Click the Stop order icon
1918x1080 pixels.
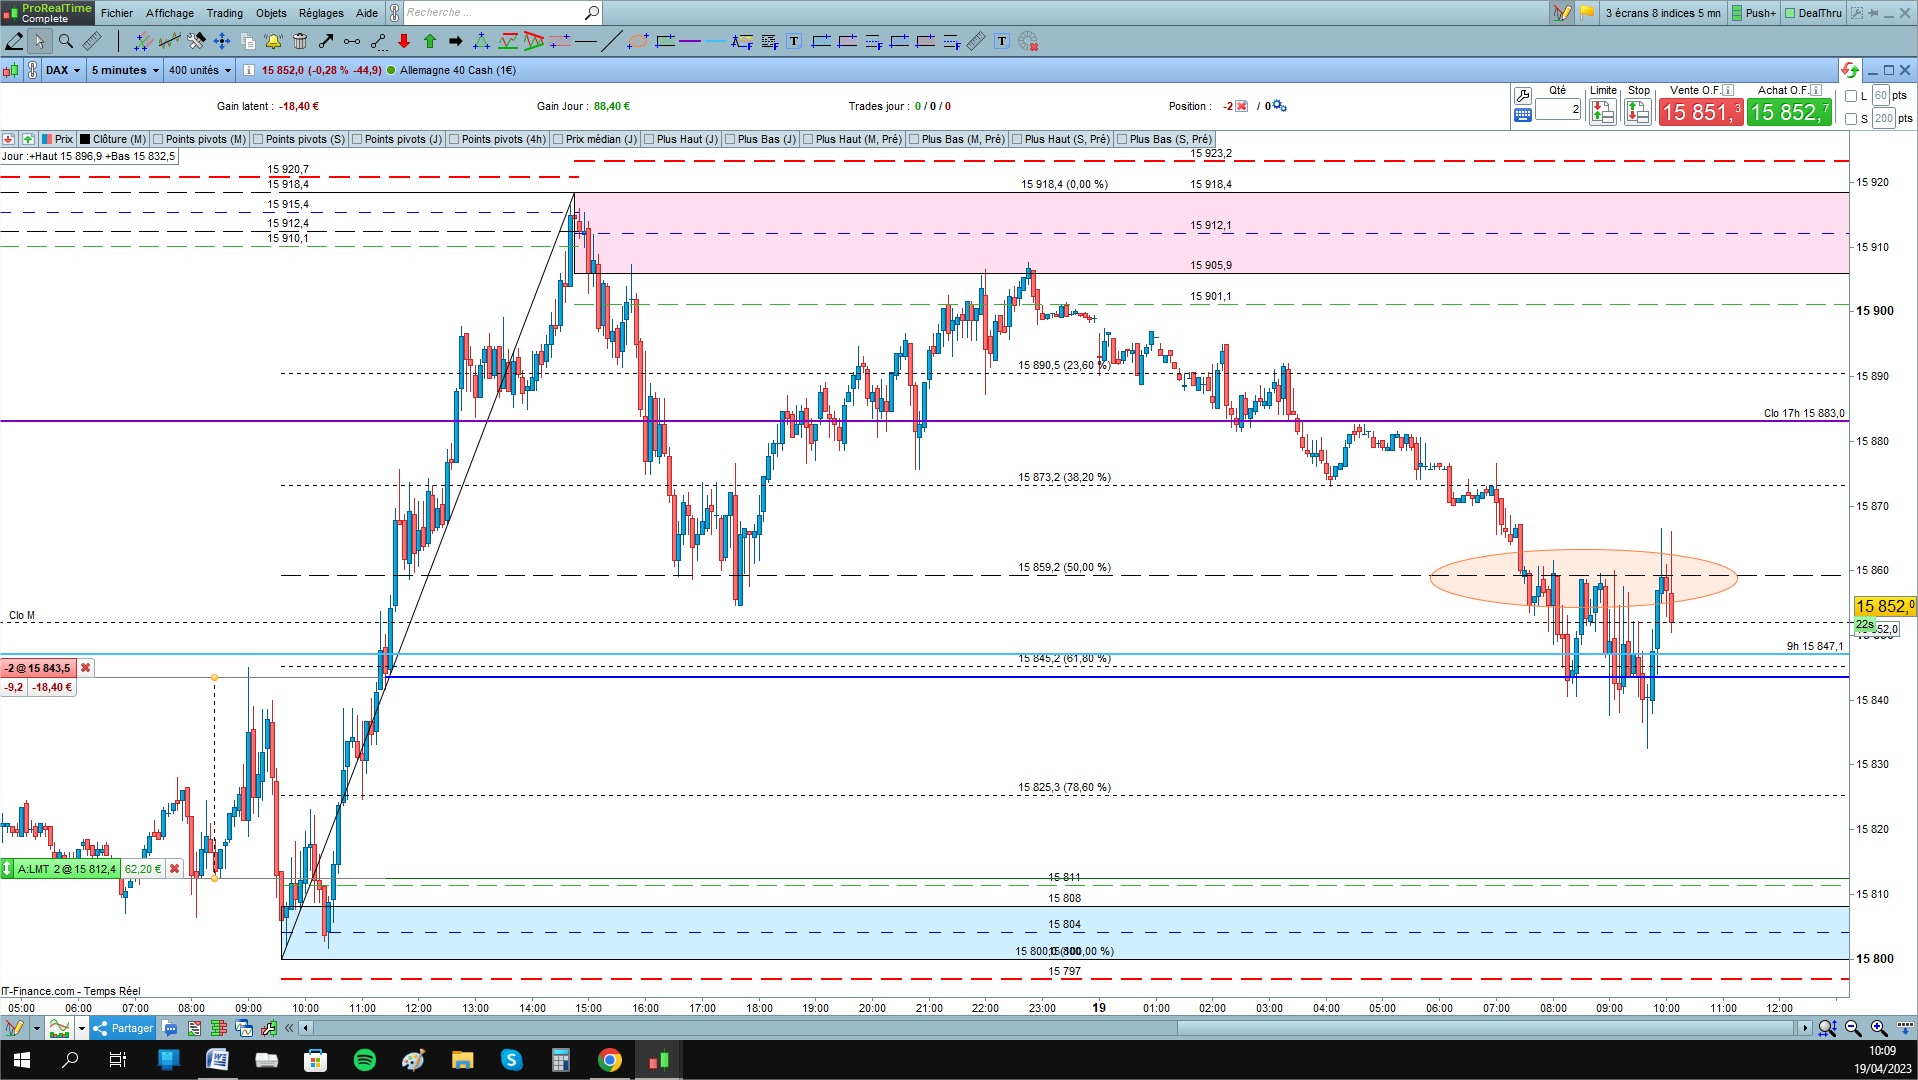point(1638,112)
